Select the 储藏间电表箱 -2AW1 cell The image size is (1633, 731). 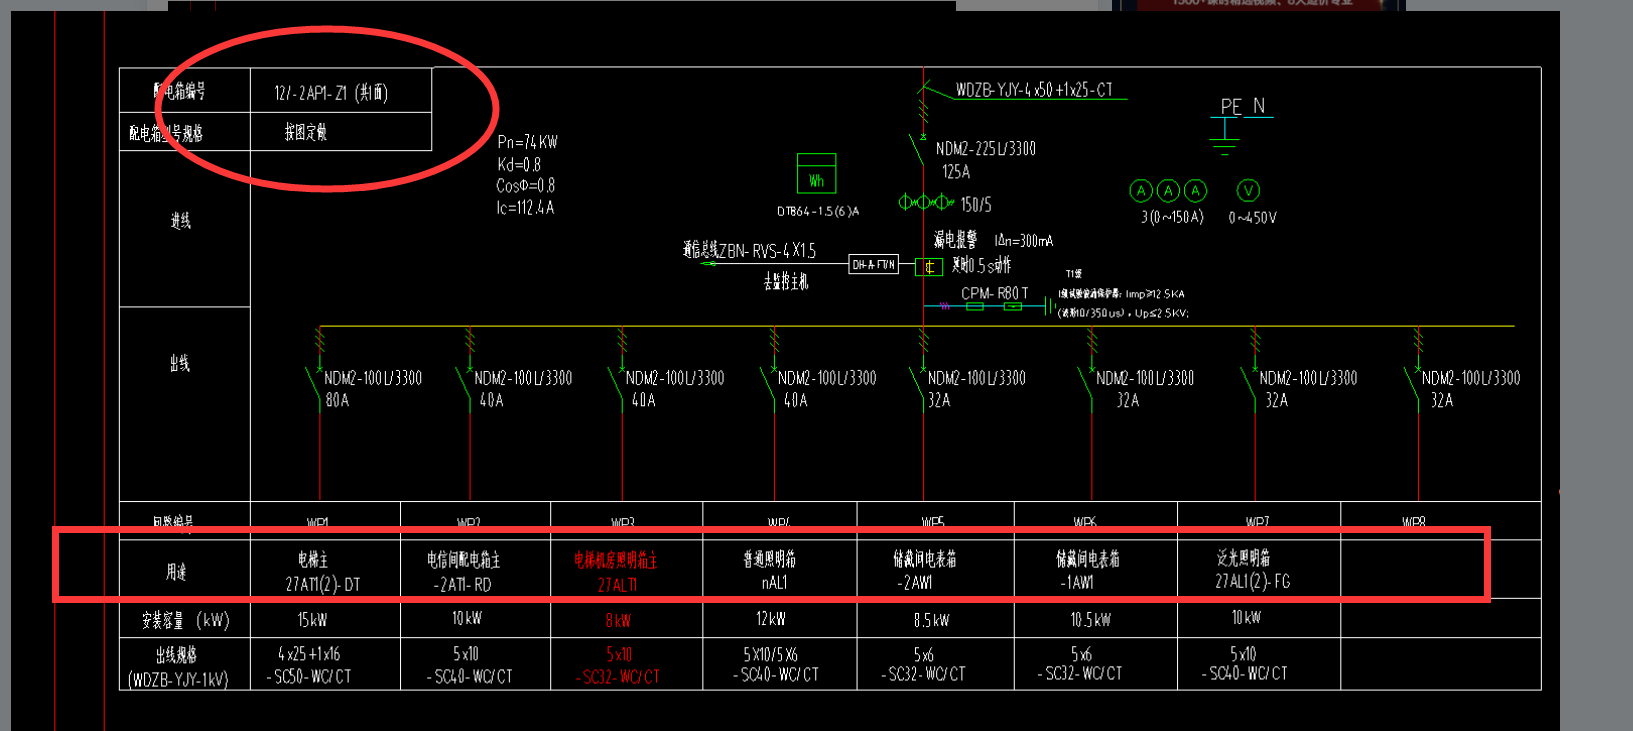[936, 571]
